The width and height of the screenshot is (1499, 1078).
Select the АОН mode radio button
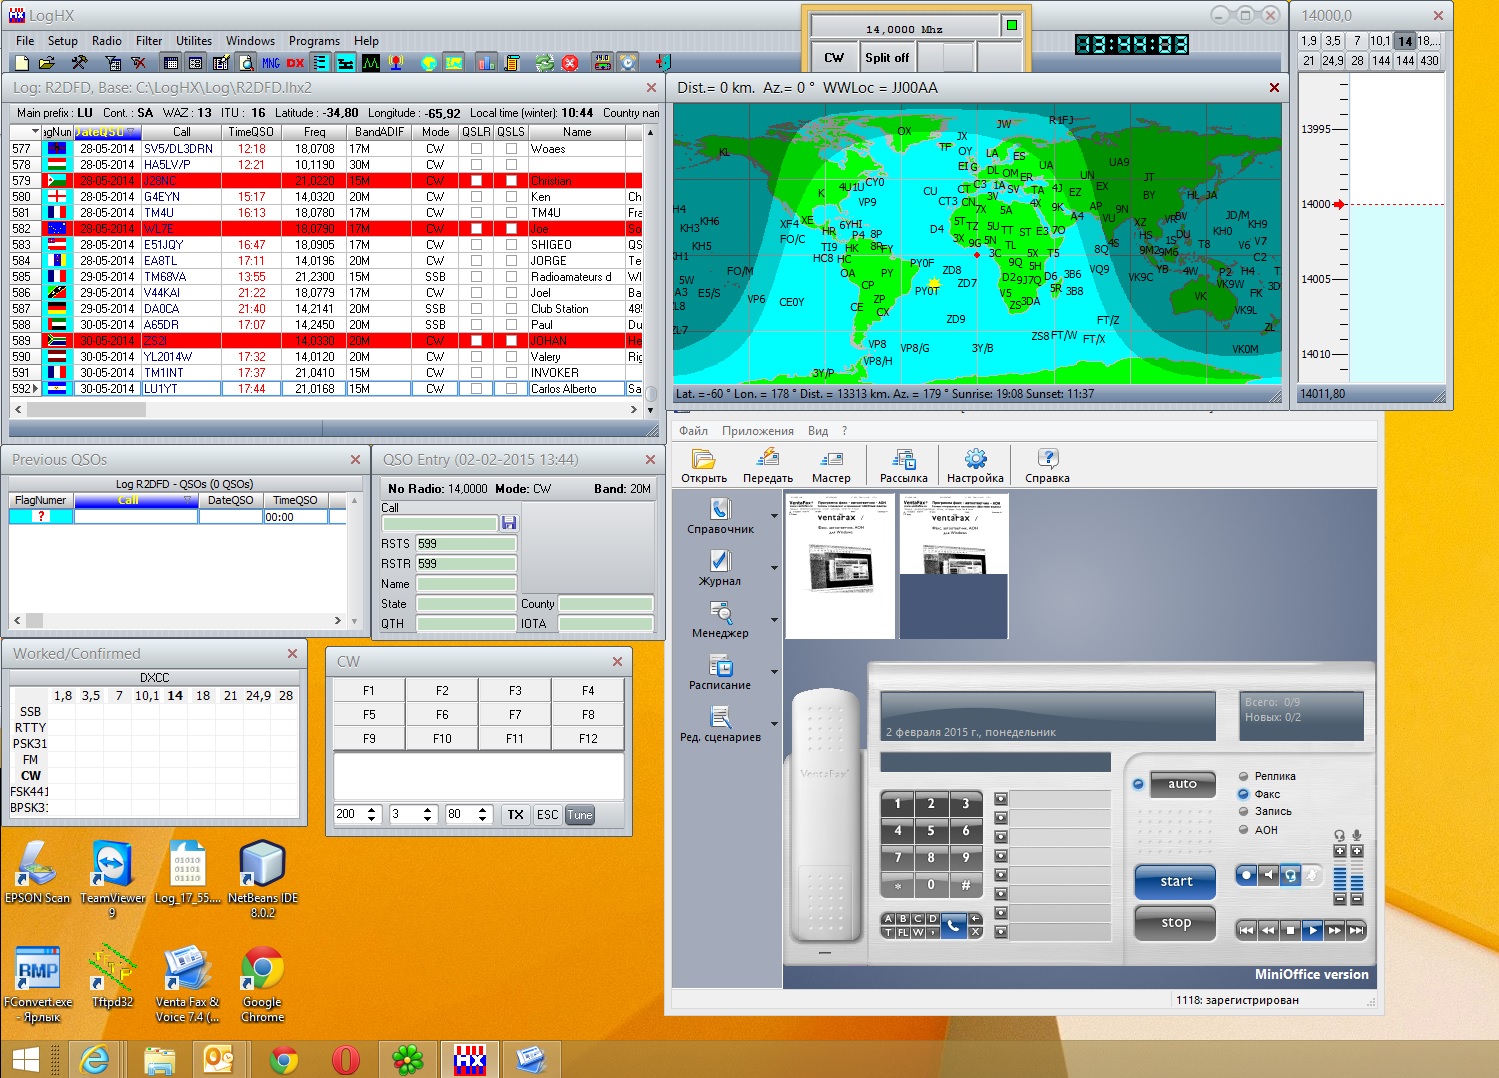point(1244,830)
